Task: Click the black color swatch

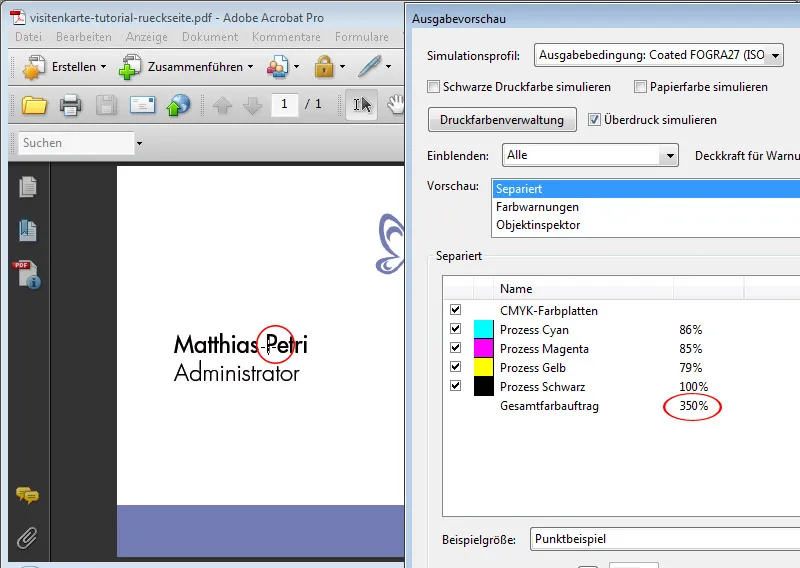Action: [x=484, y=386]
